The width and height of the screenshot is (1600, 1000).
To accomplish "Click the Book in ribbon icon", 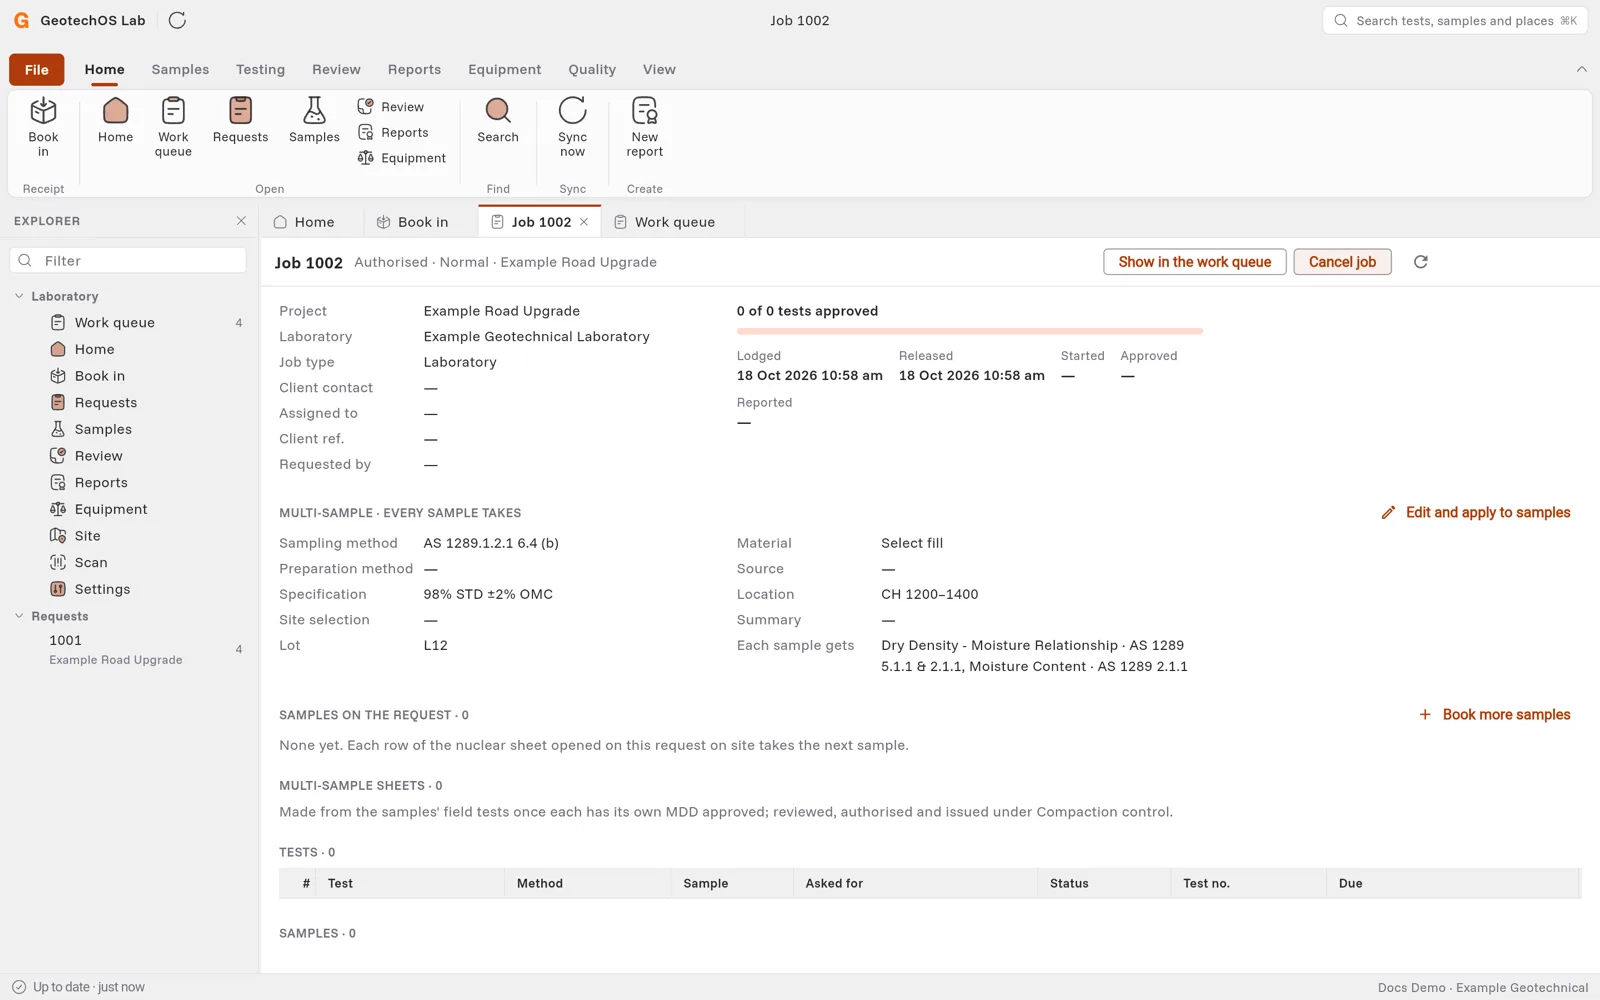I will coord(43,127).
